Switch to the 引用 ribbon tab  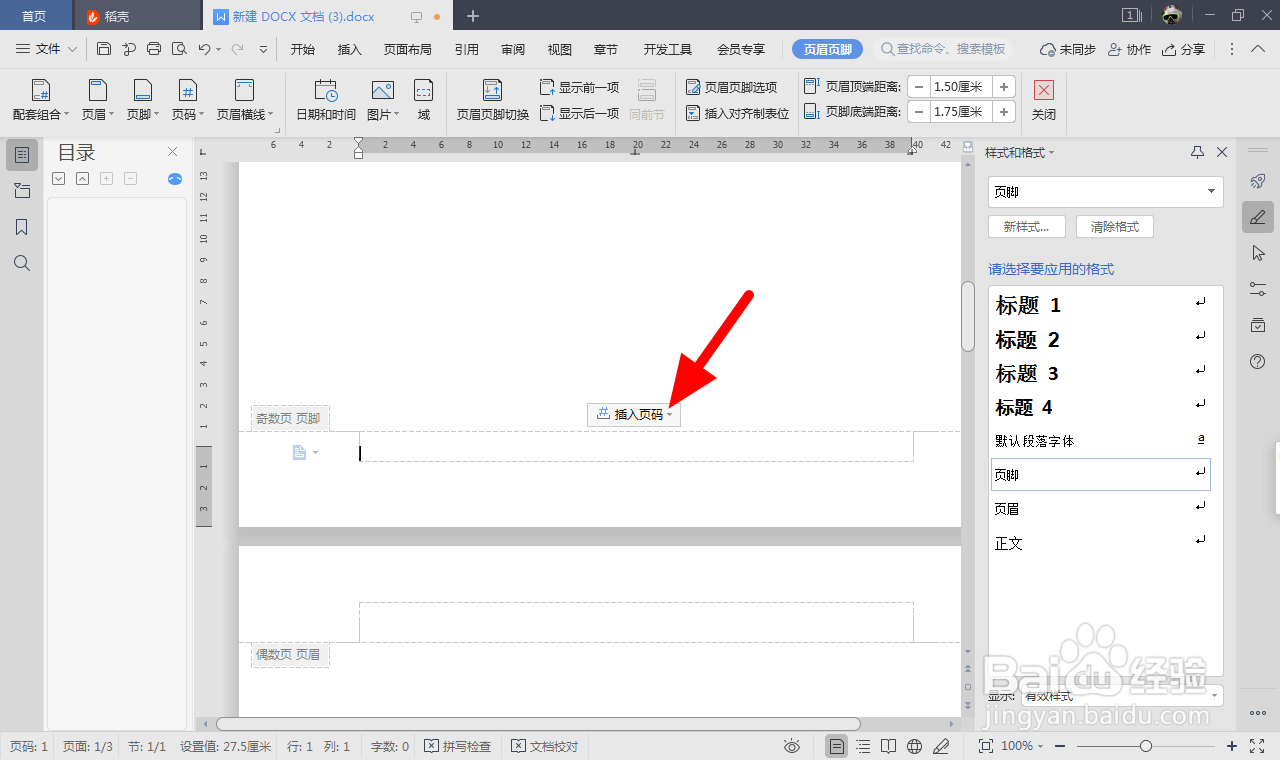(x=466, y=49)
